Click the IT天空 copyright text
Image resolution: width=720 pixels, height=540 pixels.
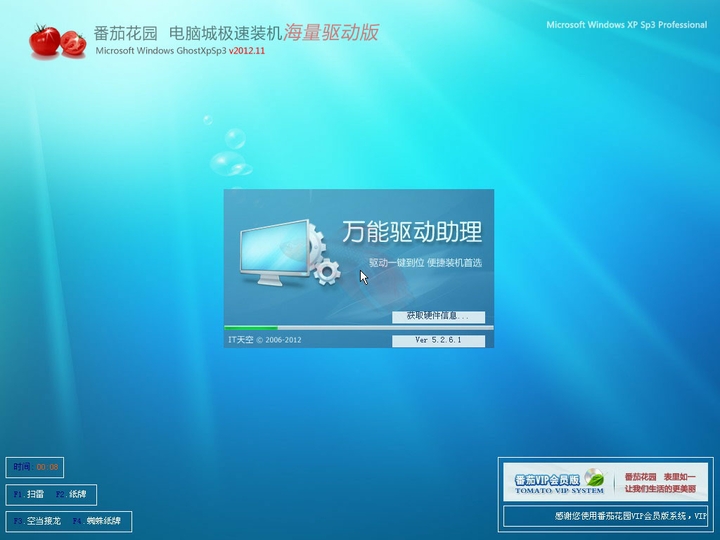[x=265, y=340]
